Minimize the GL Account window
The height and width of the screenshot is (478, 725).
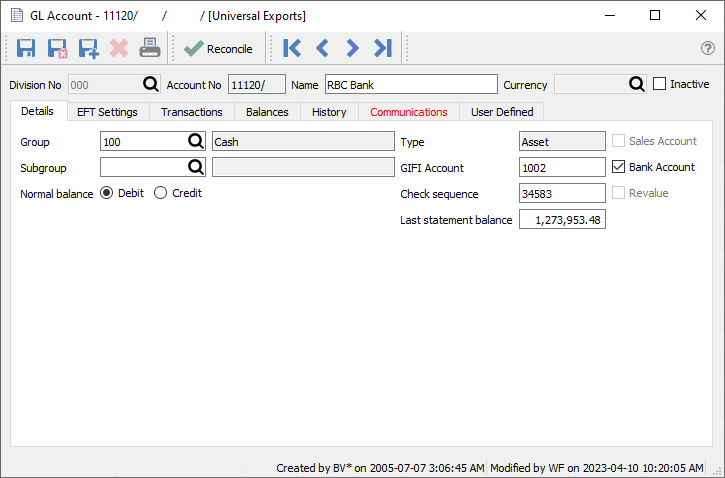[610, 15]
